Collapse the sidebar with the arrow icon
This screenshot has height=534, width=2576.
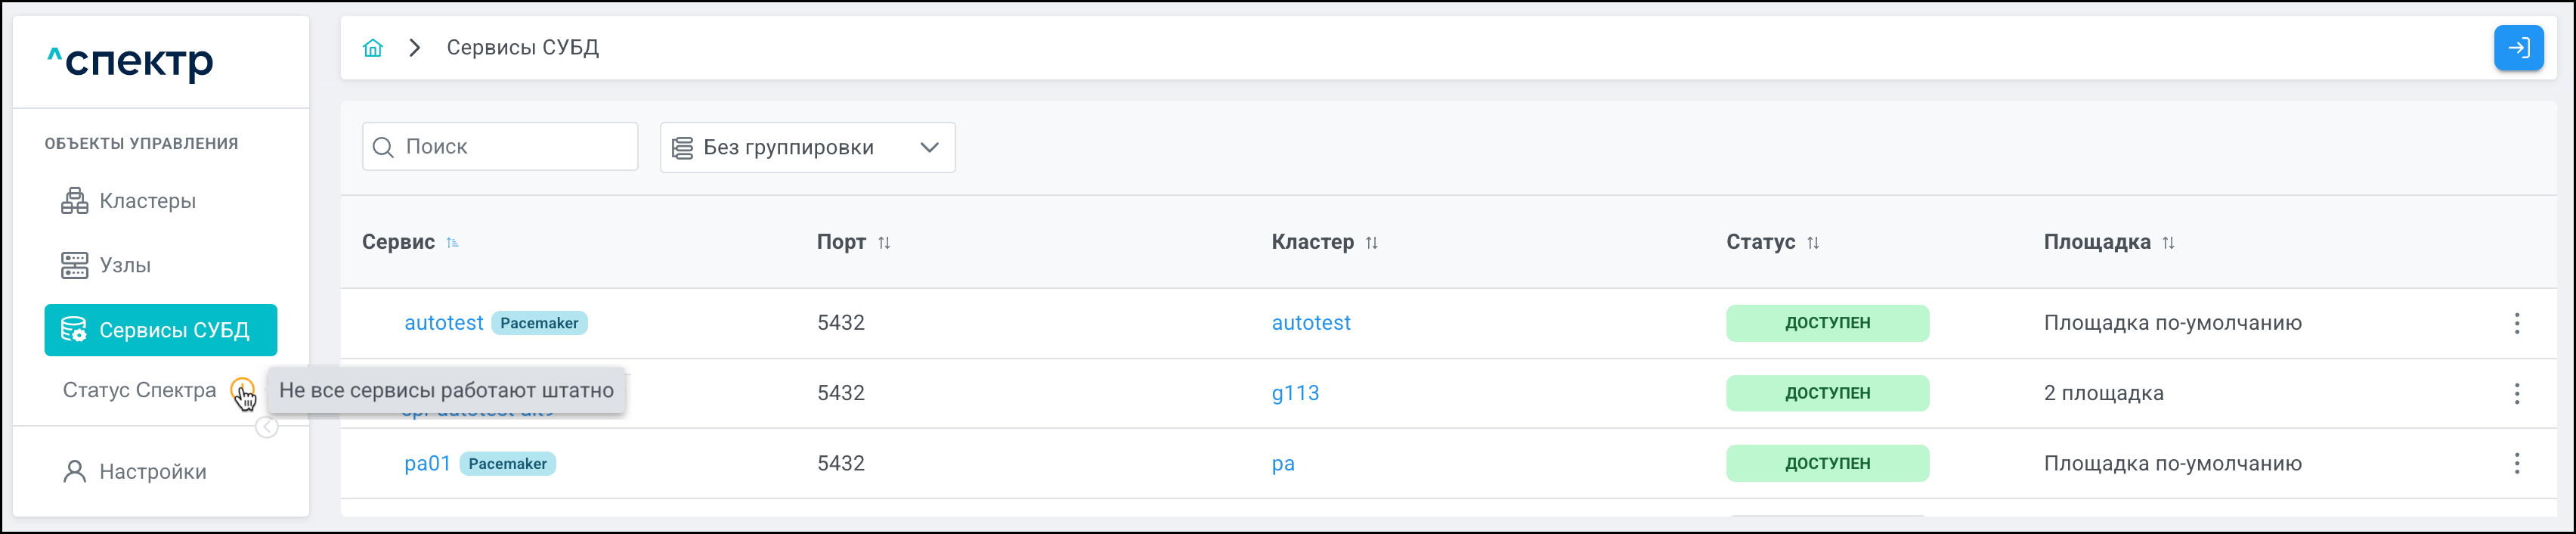pyautogui.click(x=267, y=428)
